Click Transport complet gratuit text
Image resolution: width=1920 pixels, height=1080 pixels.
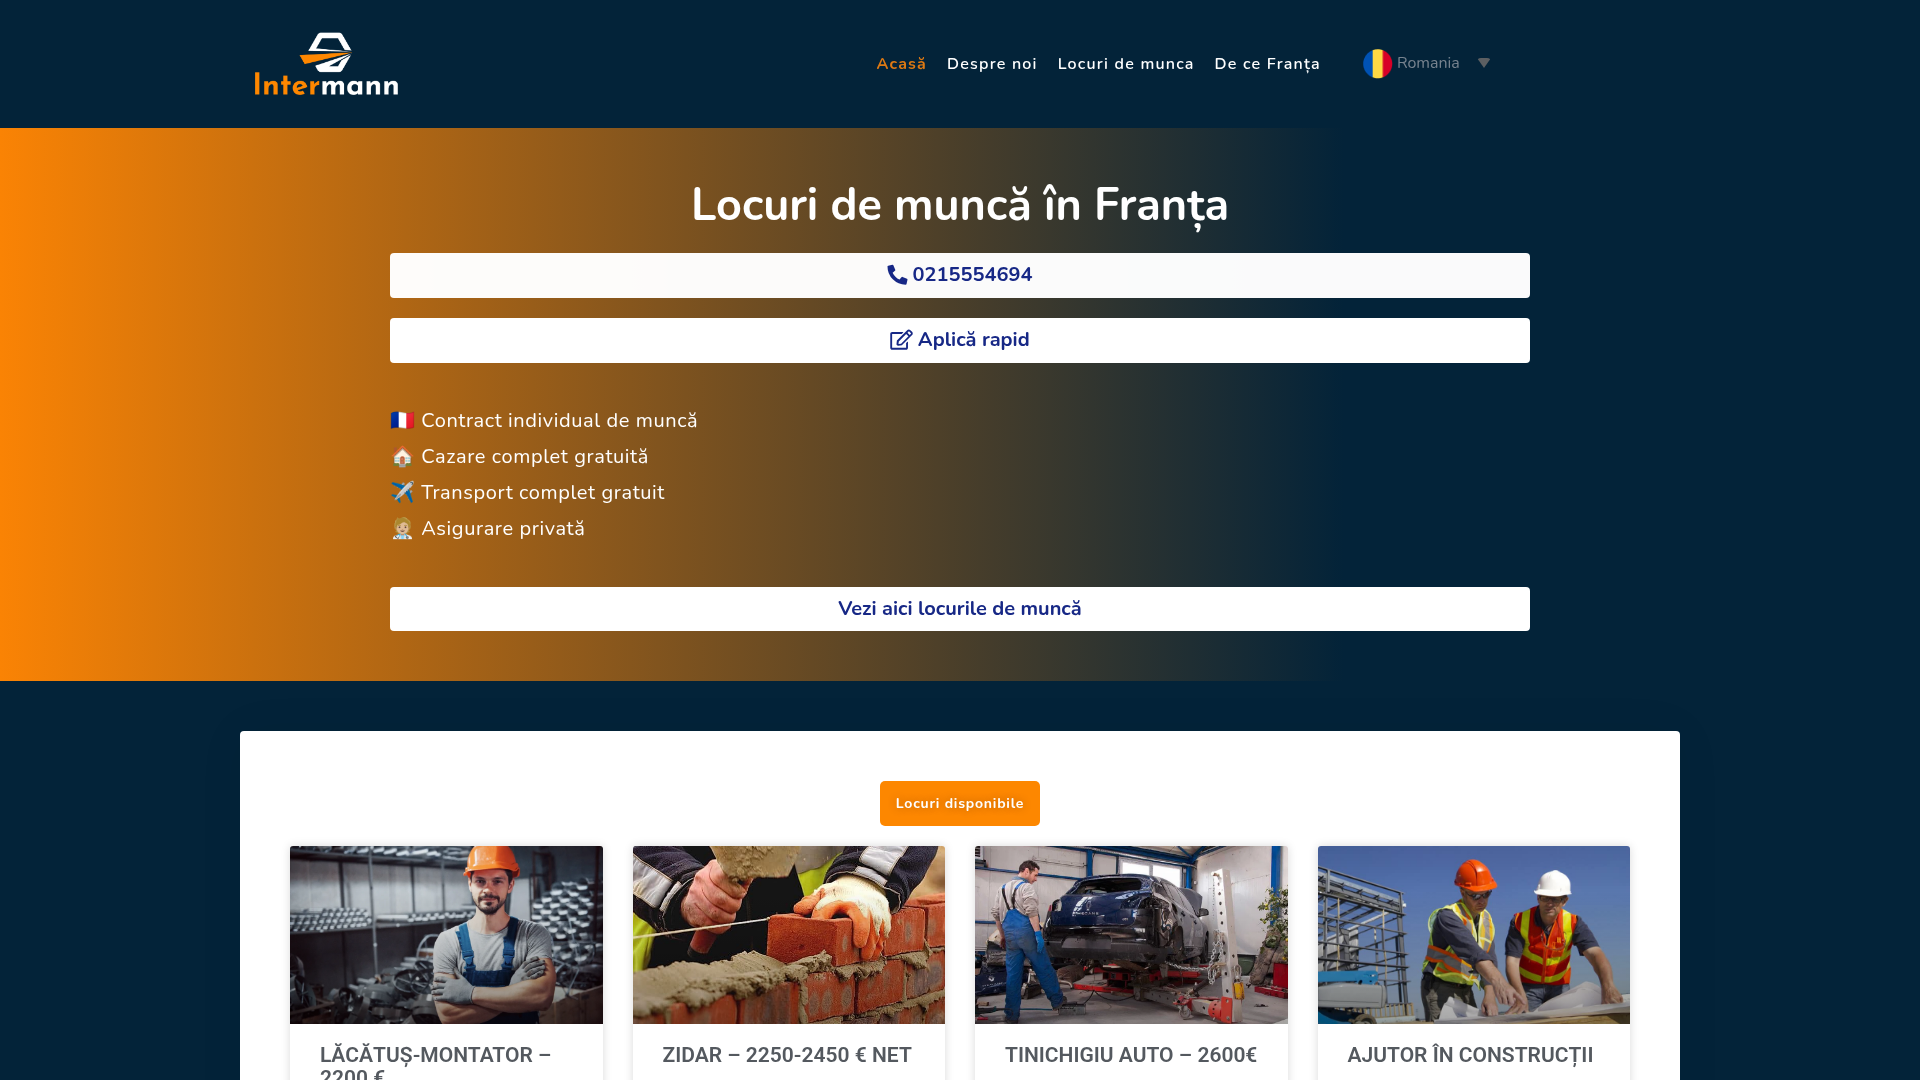542,493
